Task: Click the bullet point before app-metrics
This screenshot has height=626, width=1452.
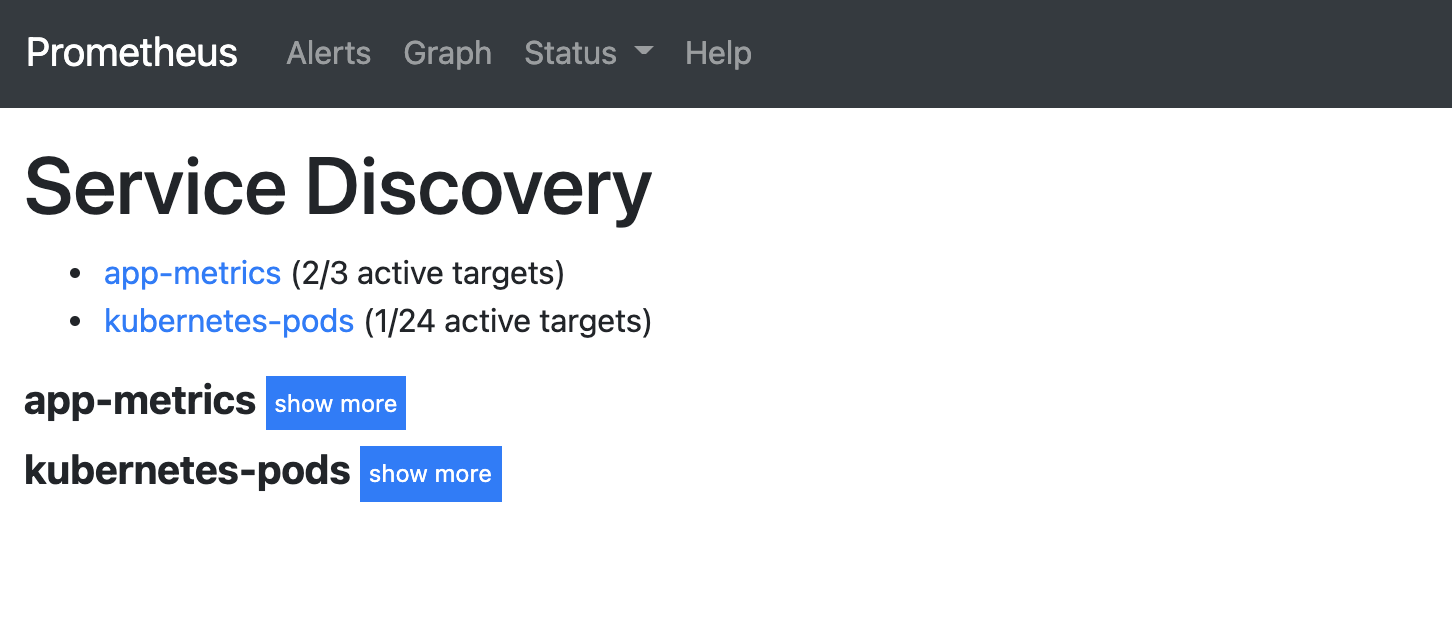Action: coord(74,273)
